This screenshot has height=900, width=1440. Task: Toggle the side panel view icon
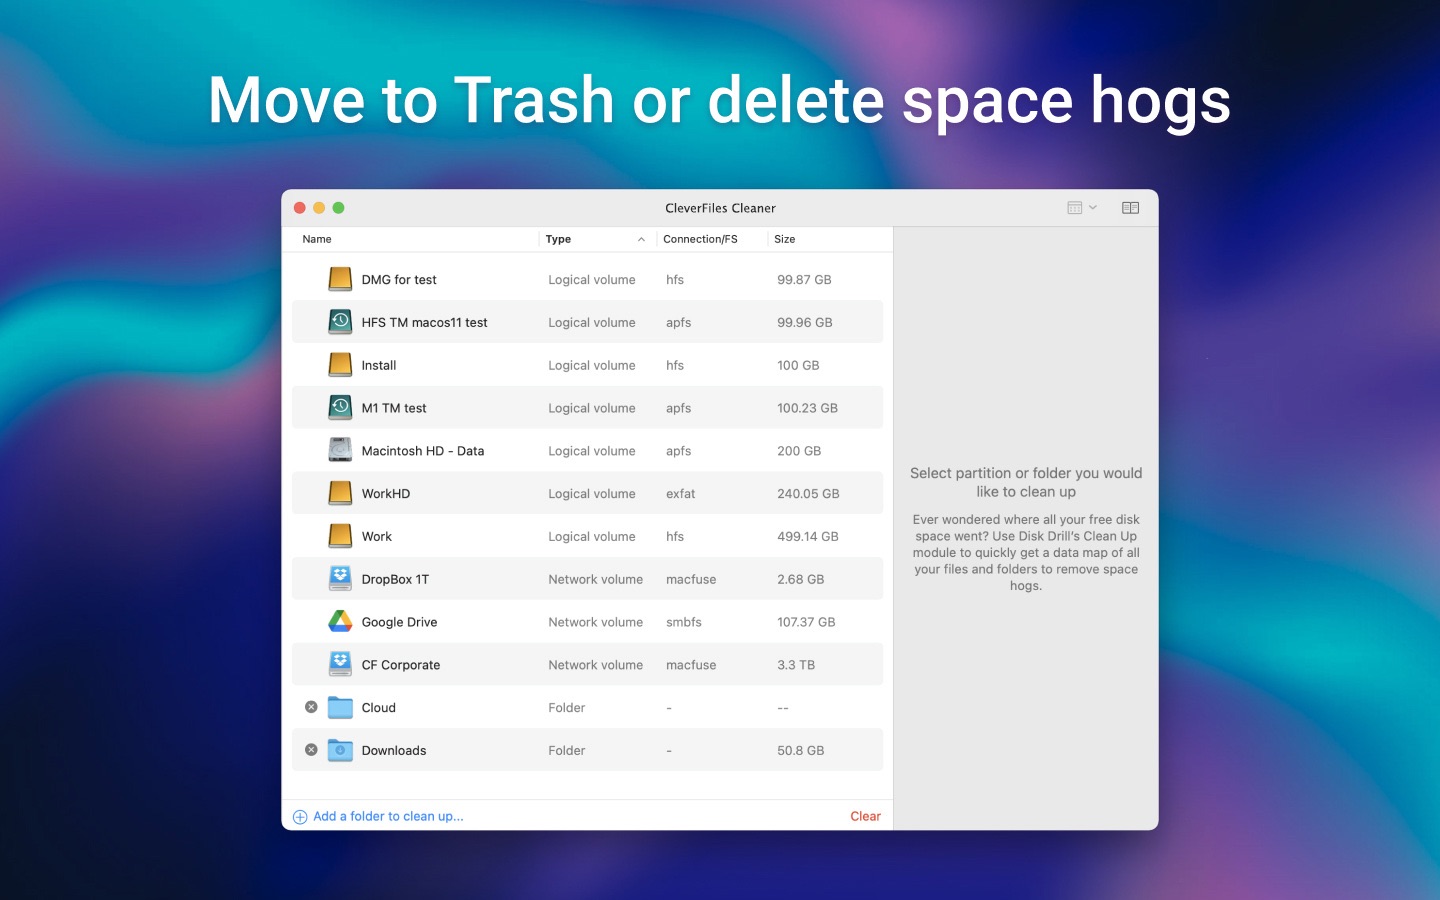point(1130,208)
